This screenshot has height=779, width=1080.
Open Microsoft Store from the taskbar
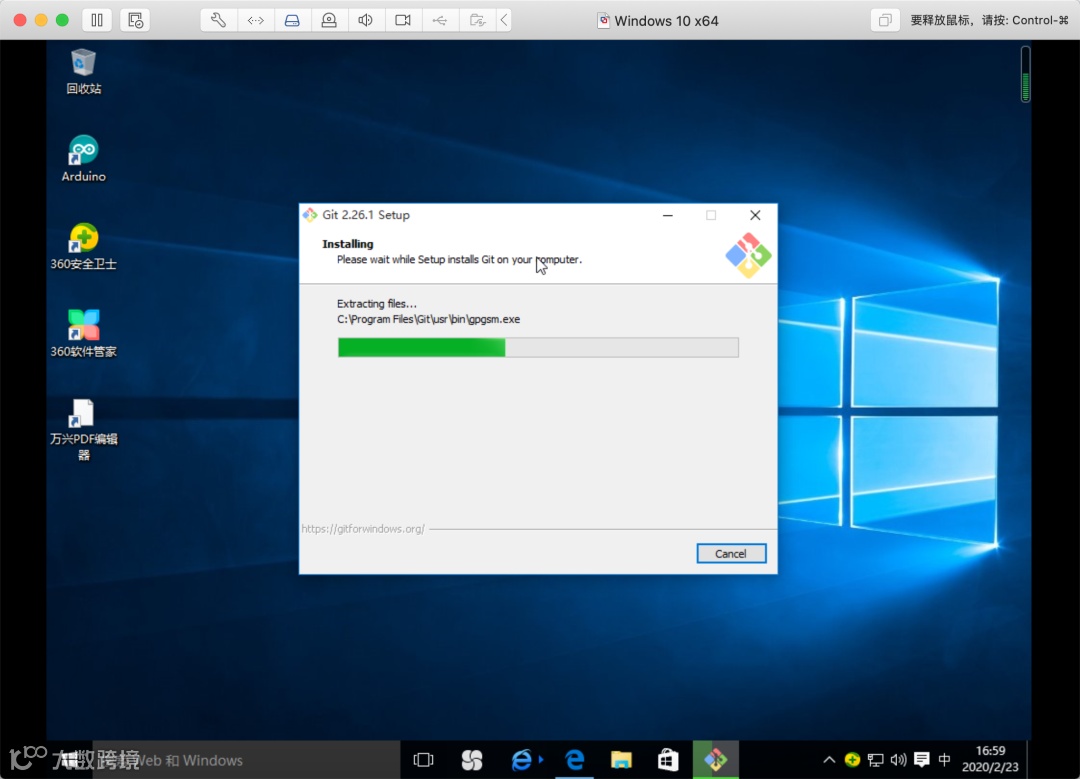(x=668, y=760)
